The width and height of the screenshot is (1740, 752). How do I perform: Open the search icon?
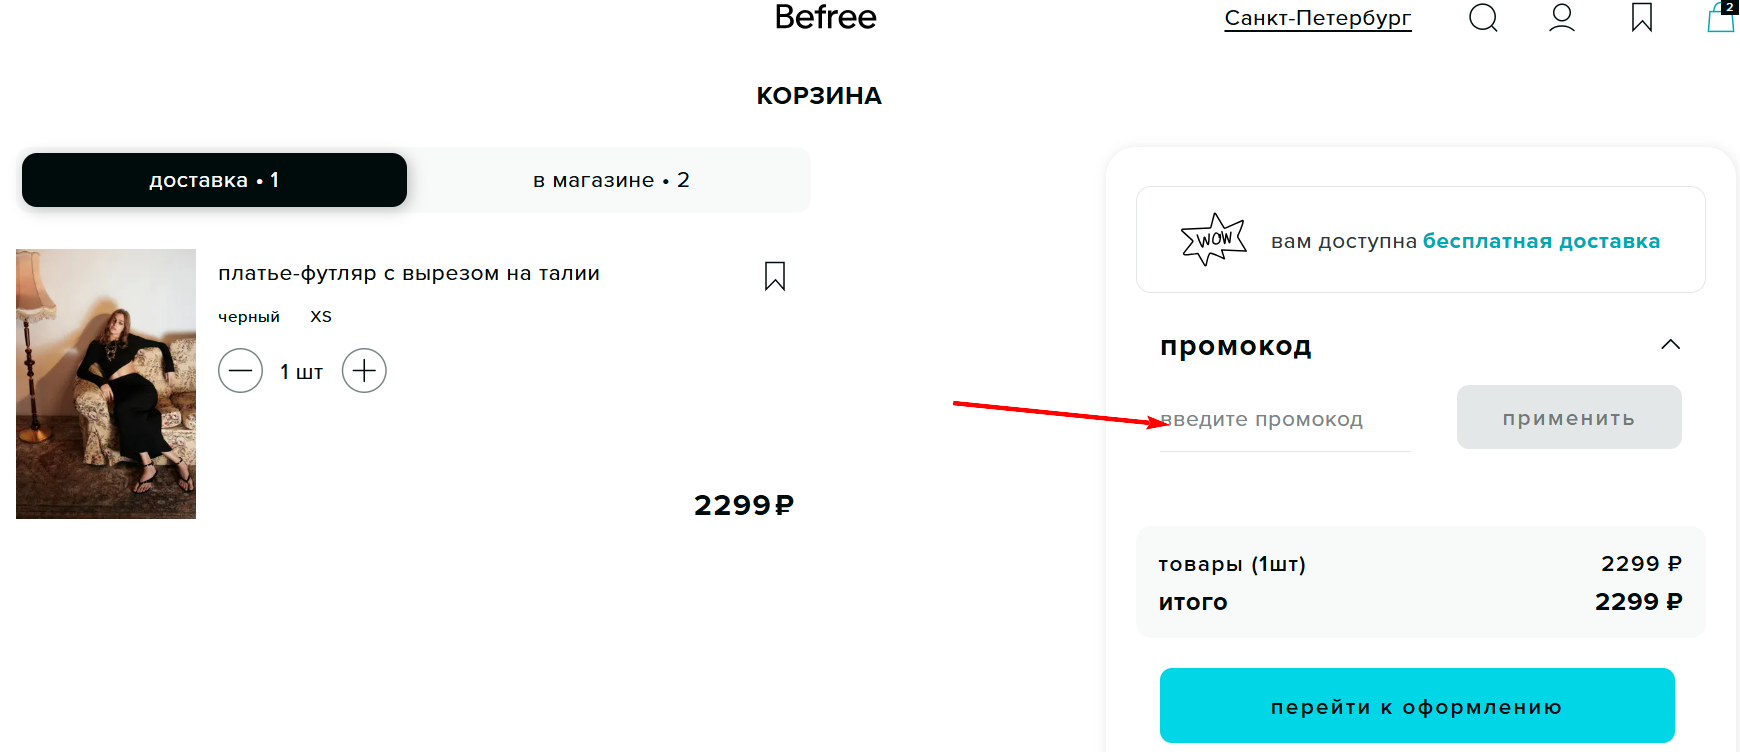click(x=1483, y=17)
